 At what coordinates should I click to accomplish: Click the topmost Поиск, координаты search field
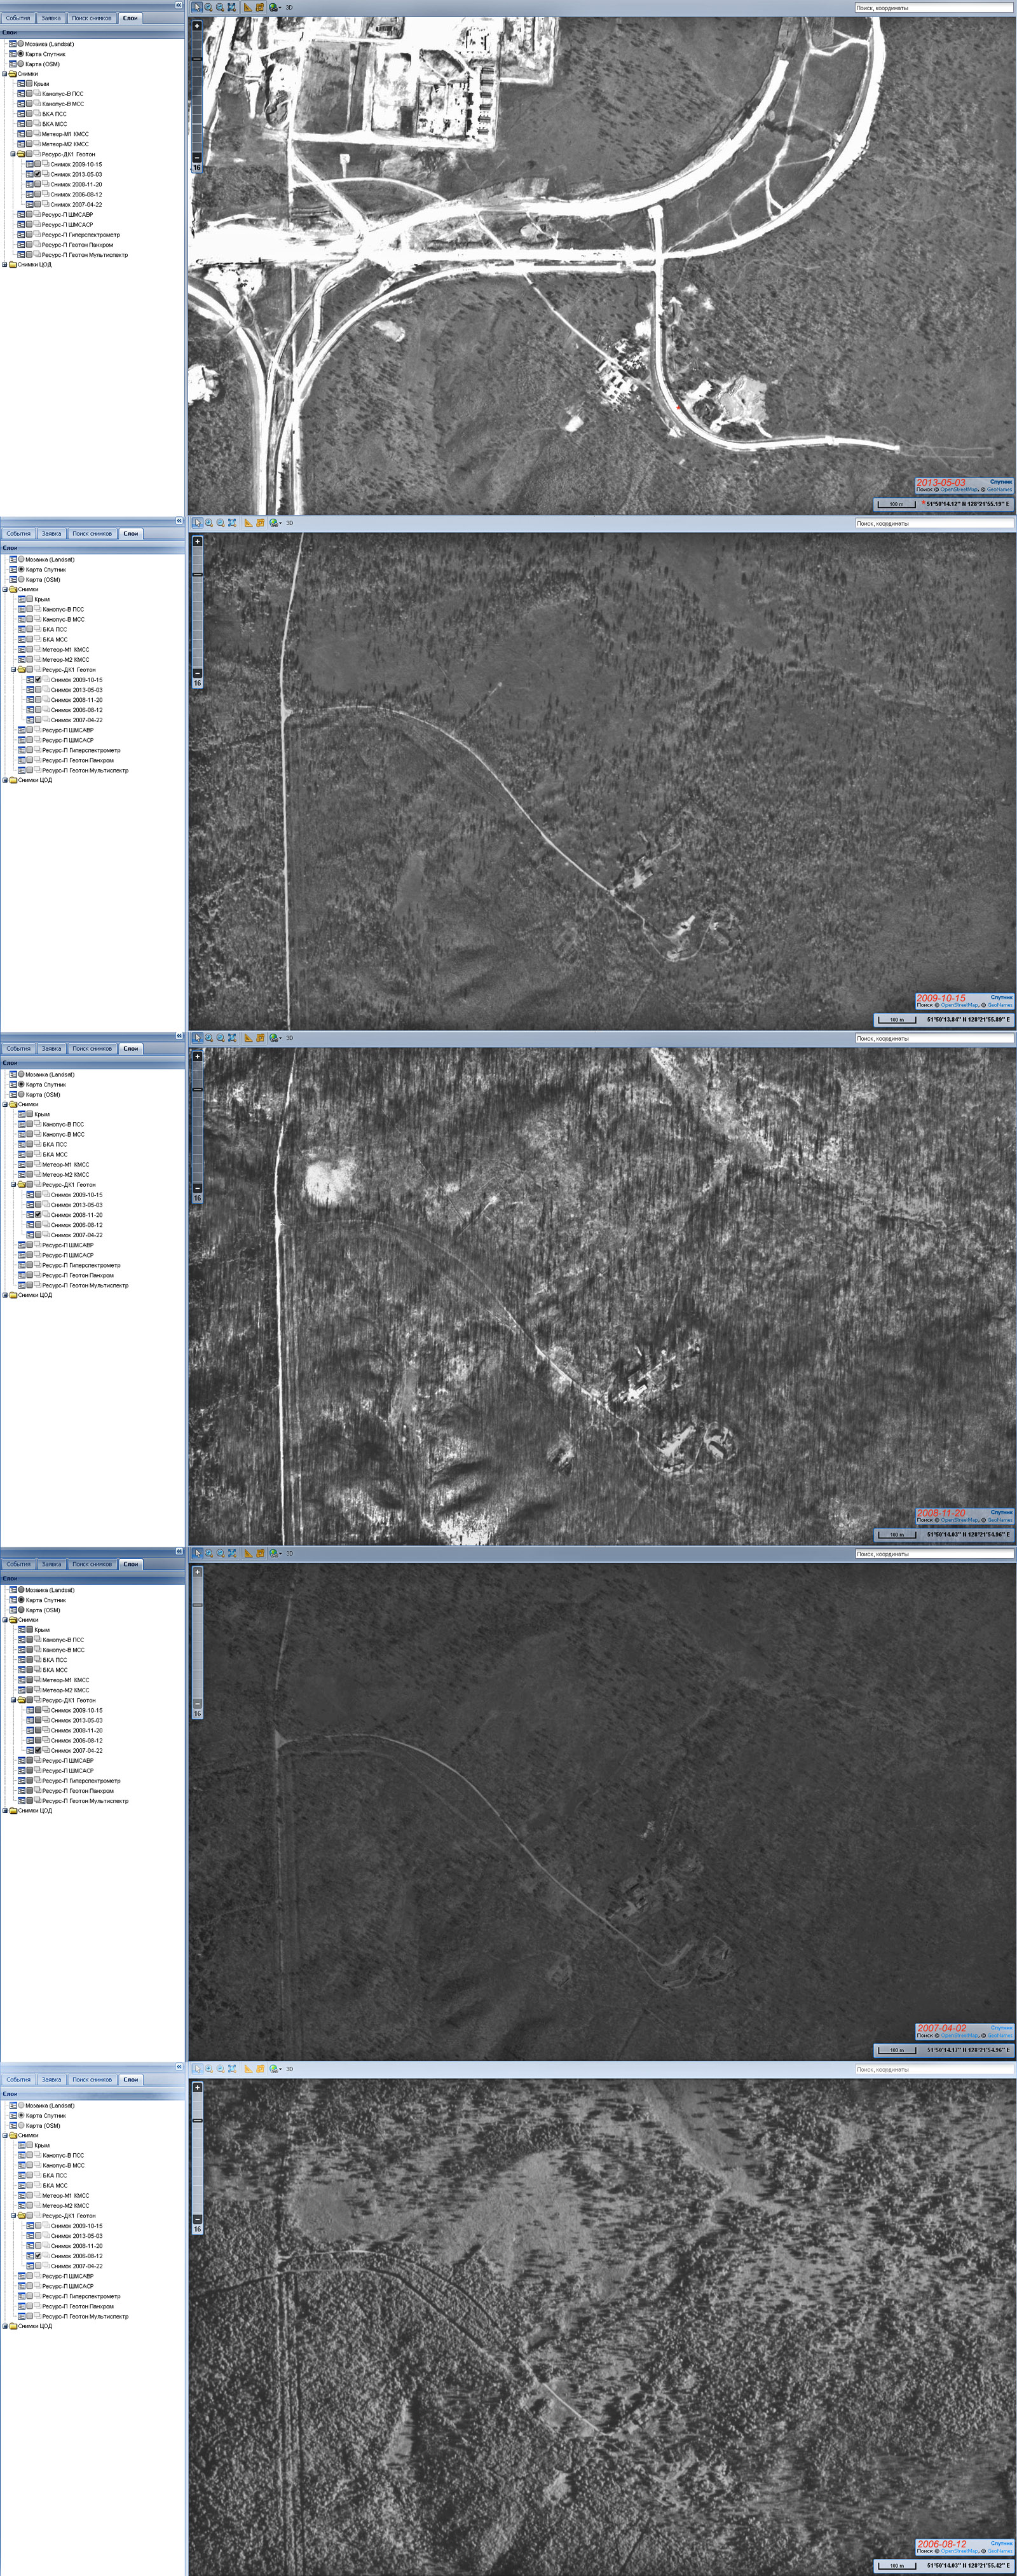tap(933, 8)
